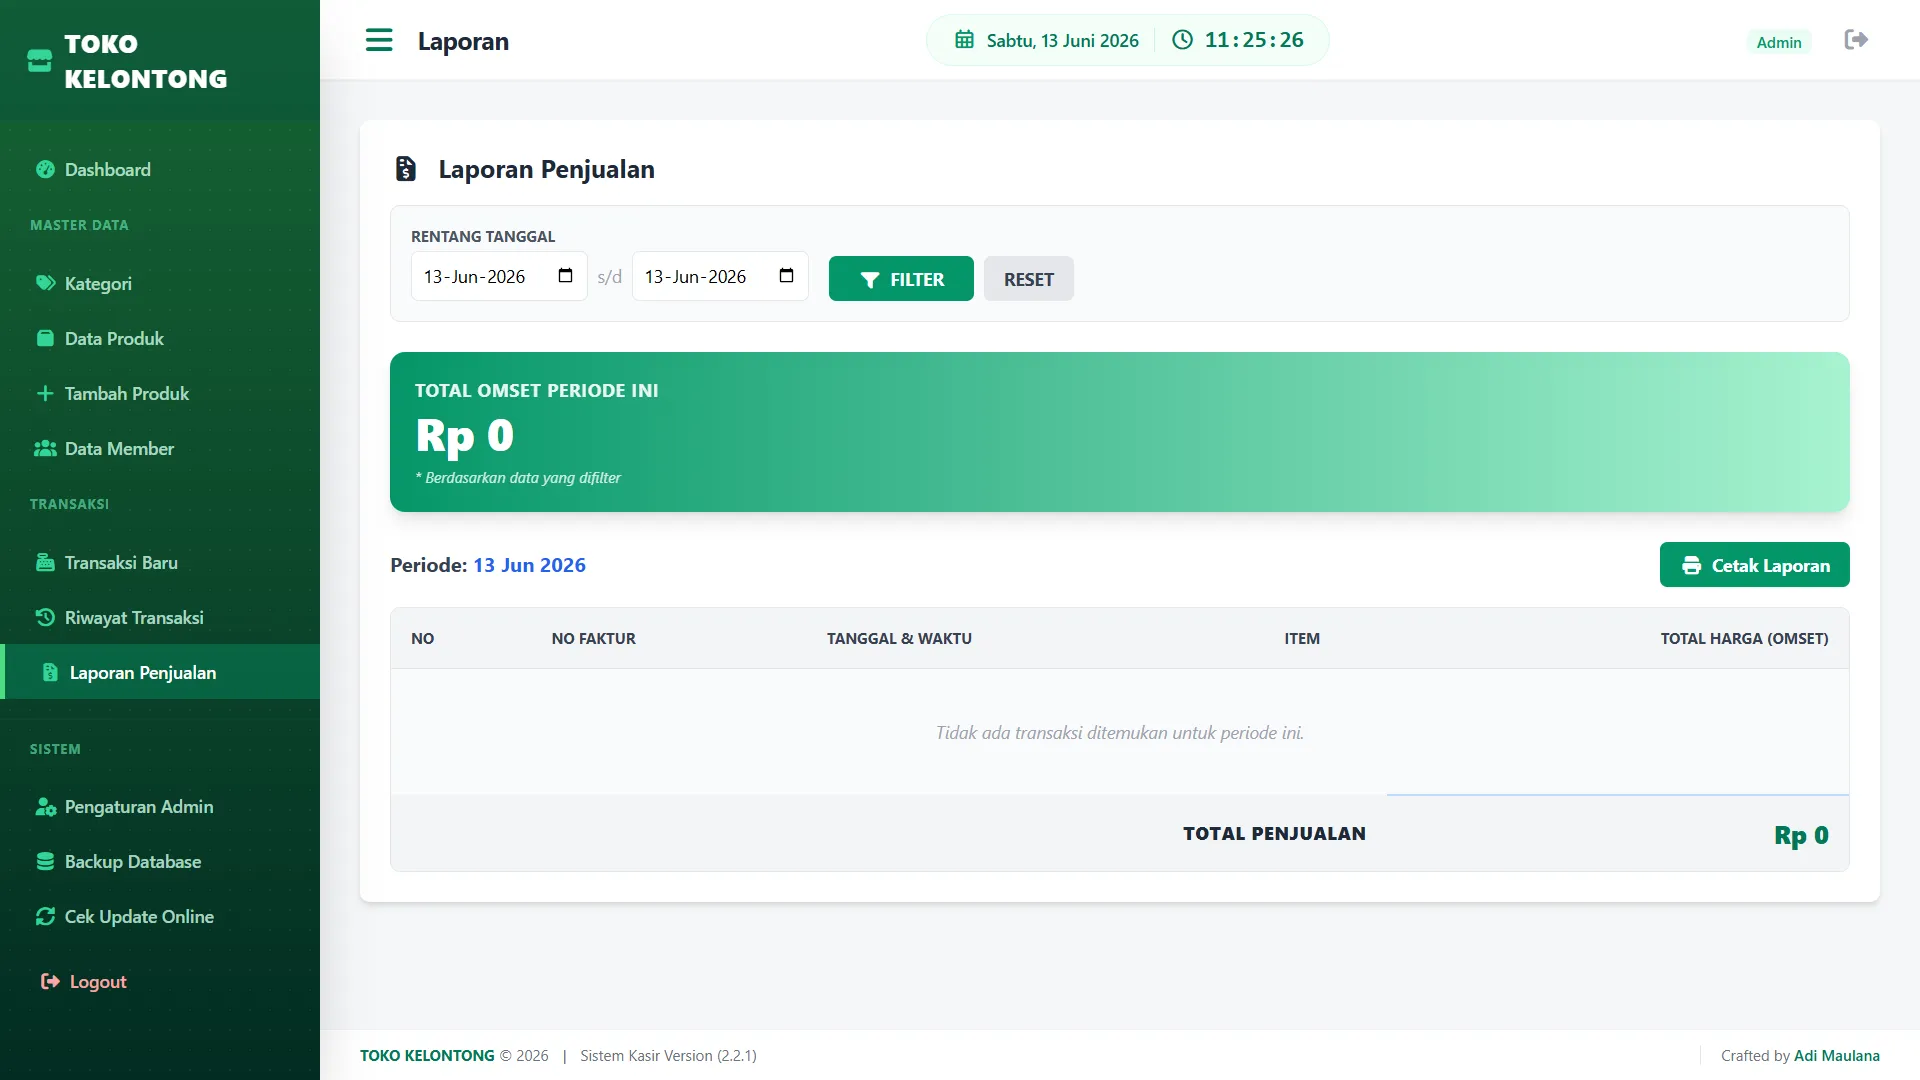Click the ITEM column header
The height and width of the screenshot is (1080, 1920).
click(1301, 638)
